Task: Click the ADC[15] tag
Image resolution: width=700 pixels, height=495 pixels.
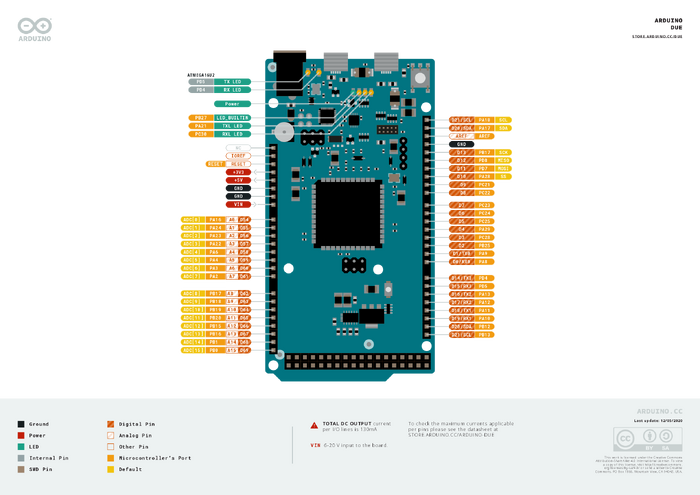Action: click(193, 350)
